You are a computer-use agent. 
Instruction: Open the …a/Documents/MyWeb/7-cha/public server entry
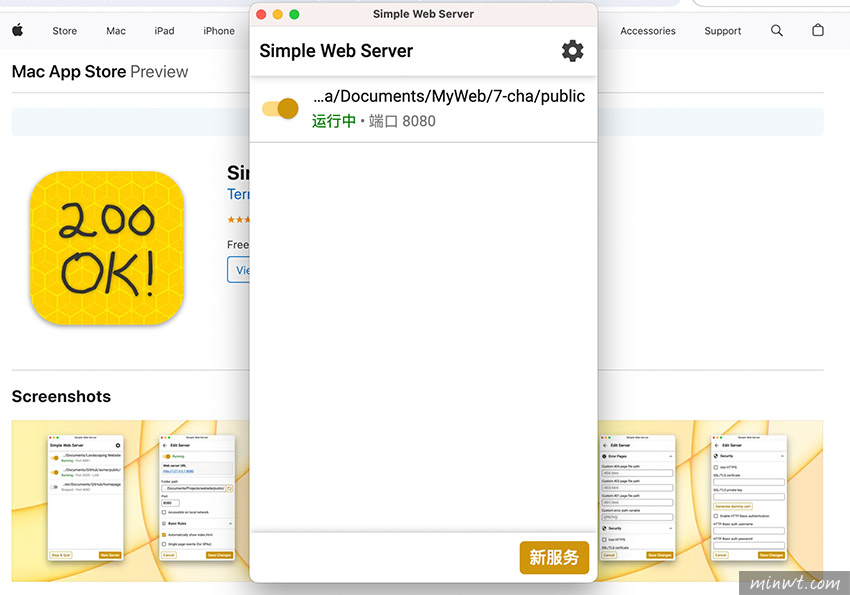click(x=423, y=109)
